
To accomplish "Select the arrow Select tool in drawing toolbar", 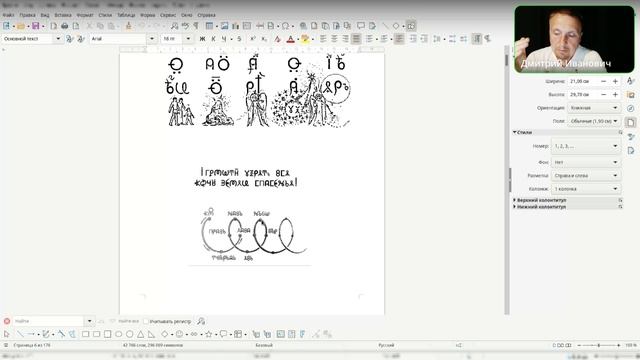I will [7, 334].
